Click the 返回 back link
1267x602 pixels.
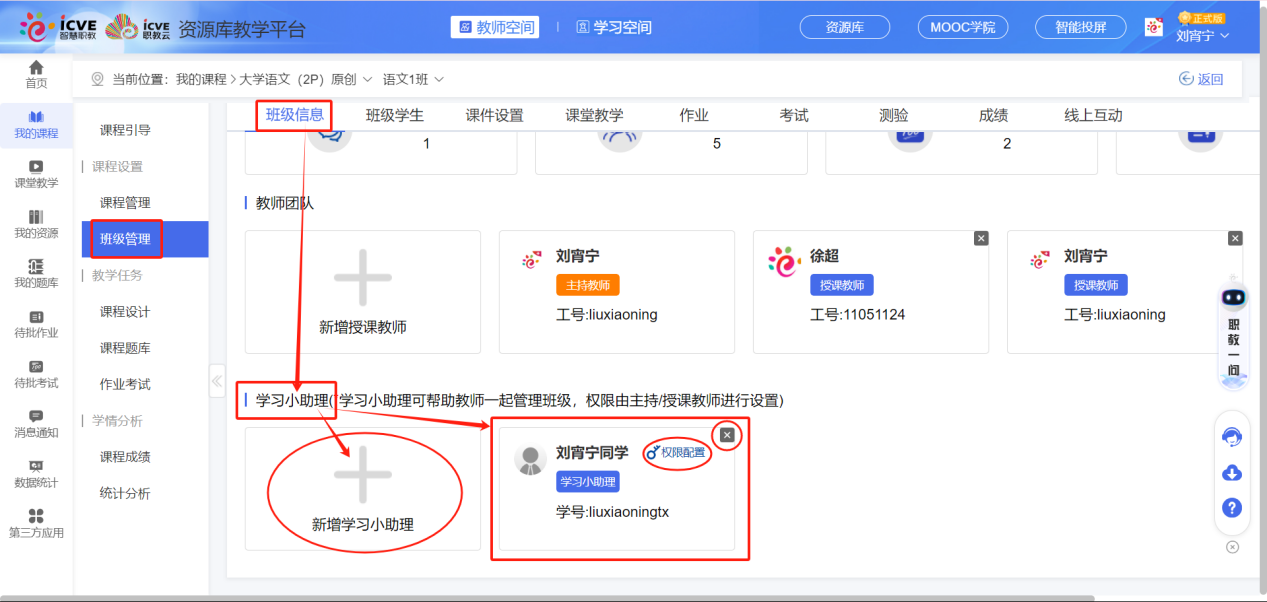point(1199,76)
